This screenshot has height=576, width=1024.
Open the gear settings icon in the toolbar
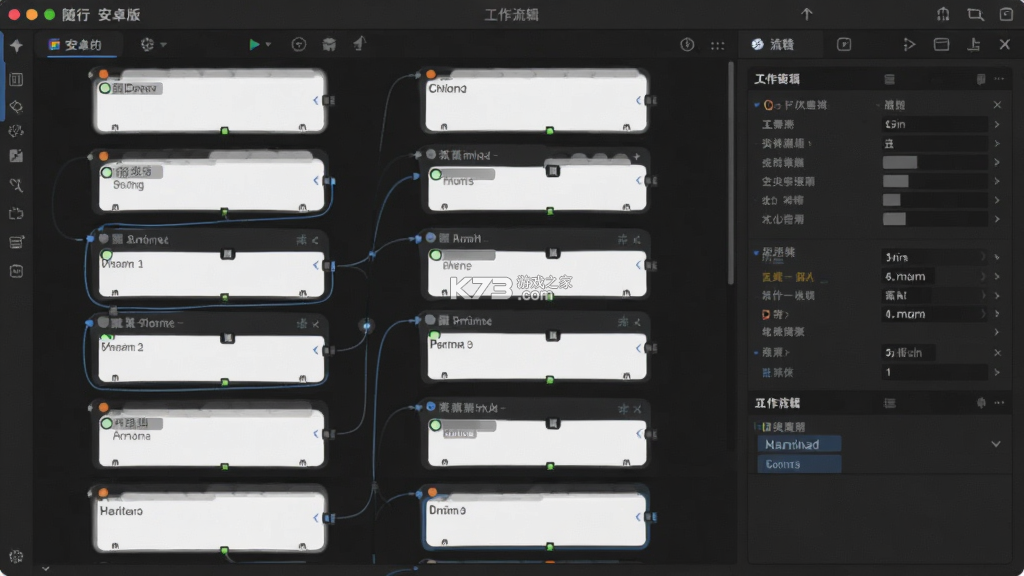click(x=148, y=44)
